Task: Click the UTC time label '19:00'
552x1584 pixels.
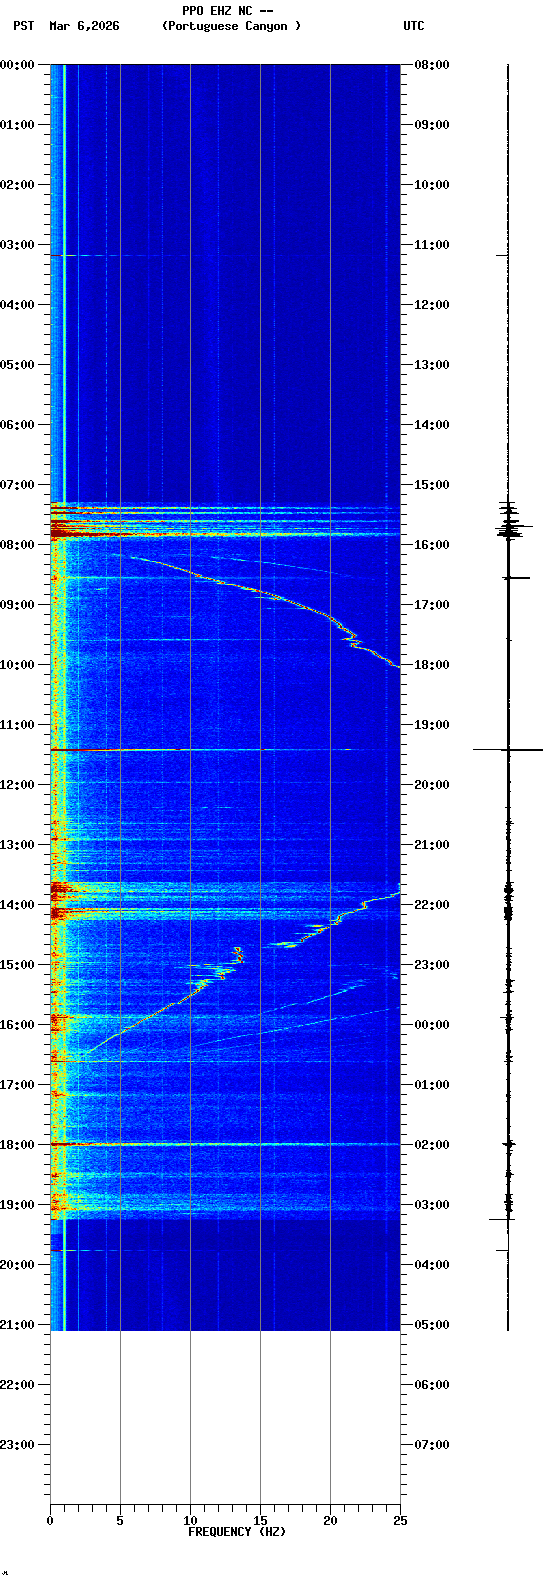Action: [432, 725]
